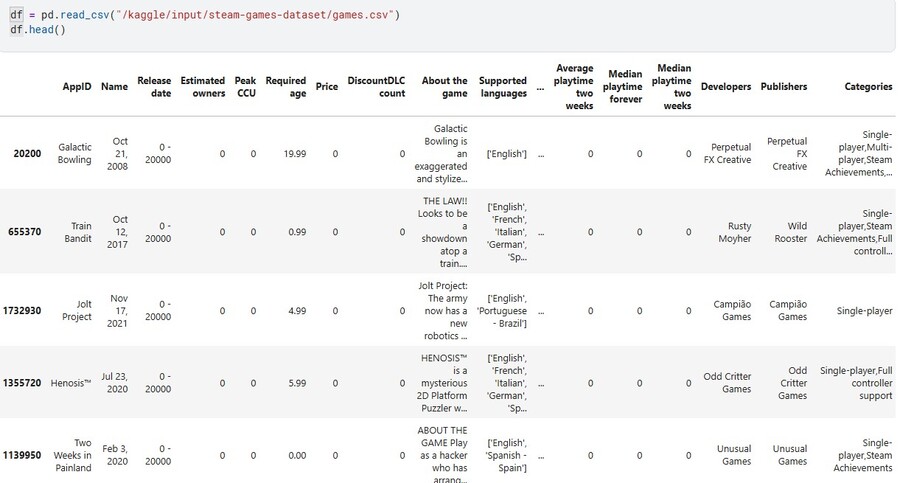900x483 pixels.
Task: Click the HENOSIS™ mysterious platform description
Action: (442, 383)
